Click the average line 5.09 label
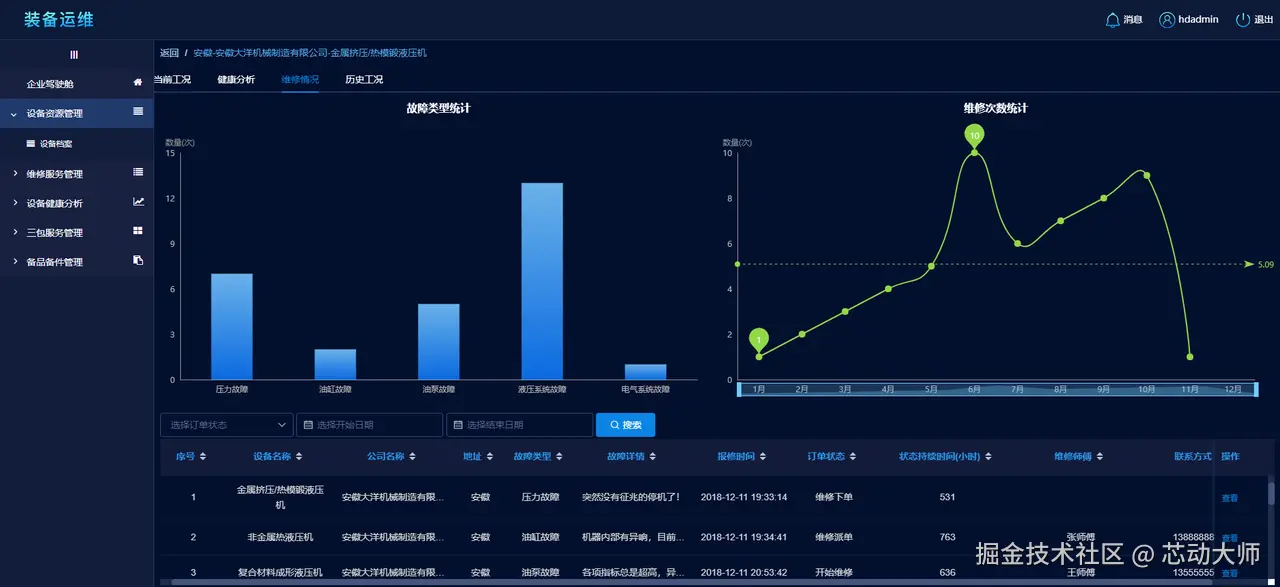1280x587 pixels. coord(1266,264)
